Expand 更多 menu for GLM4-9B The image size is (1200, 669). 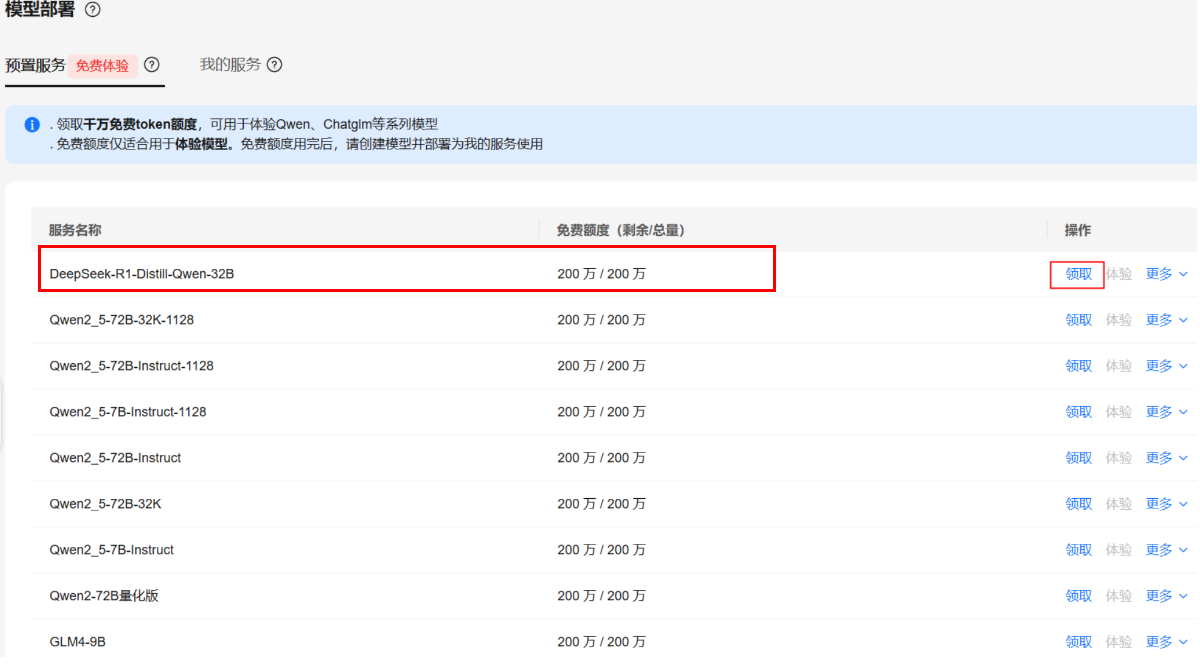pos(1167,642)
